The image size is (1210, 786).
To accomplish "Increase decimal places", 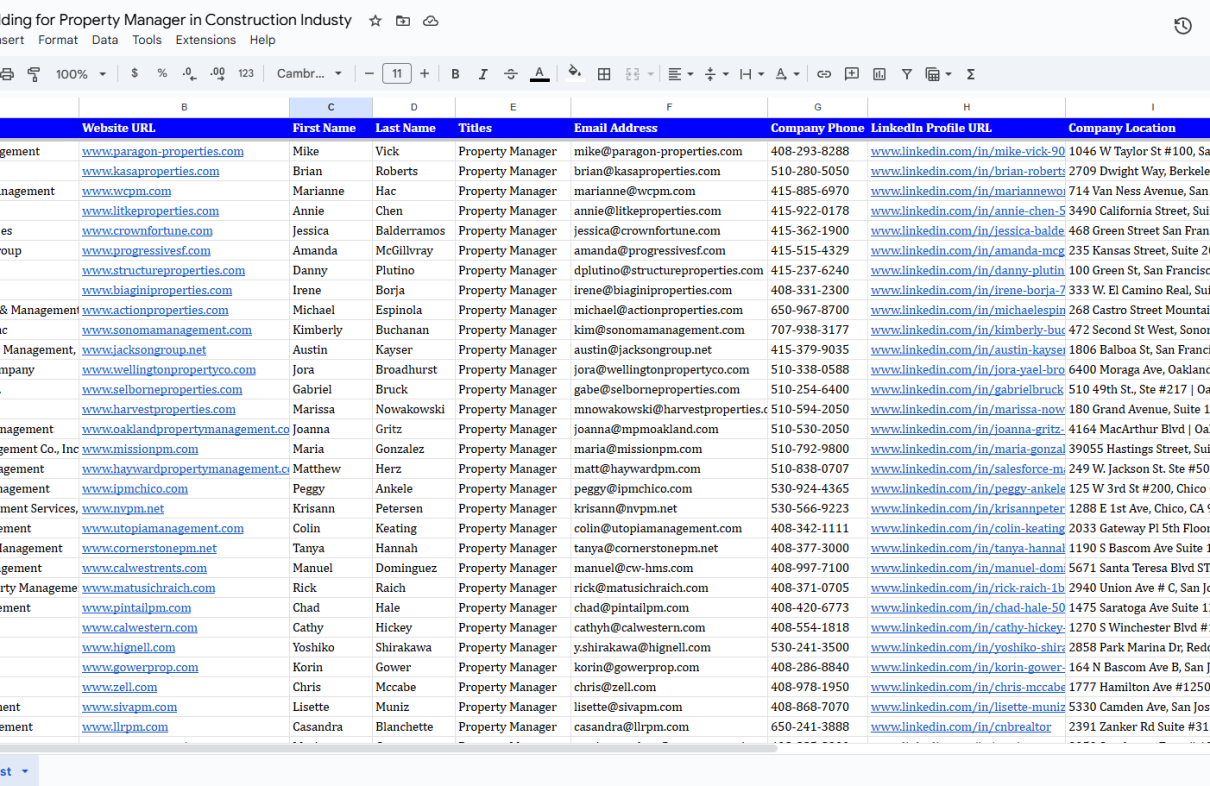I will tap(217, 74).
